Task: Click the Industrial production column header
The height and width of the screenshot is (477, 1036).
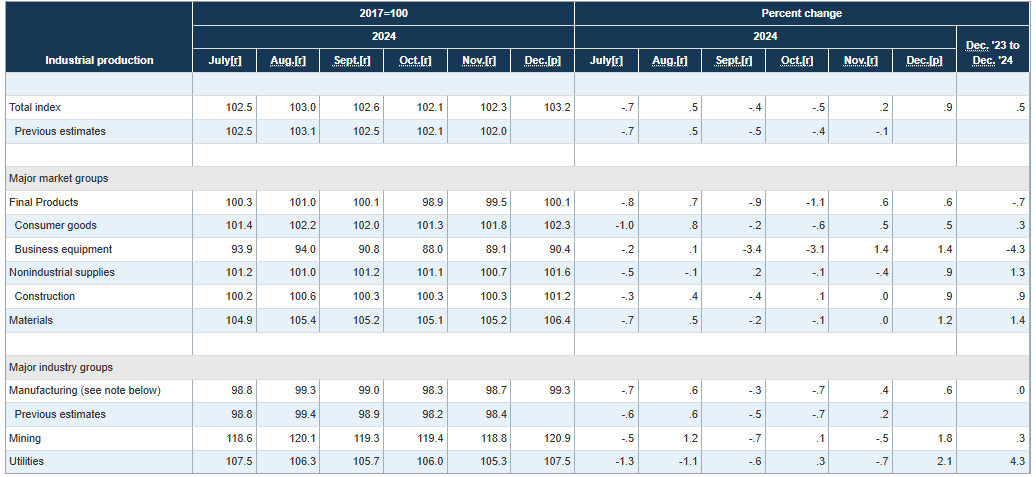Action: pos(99,60)
